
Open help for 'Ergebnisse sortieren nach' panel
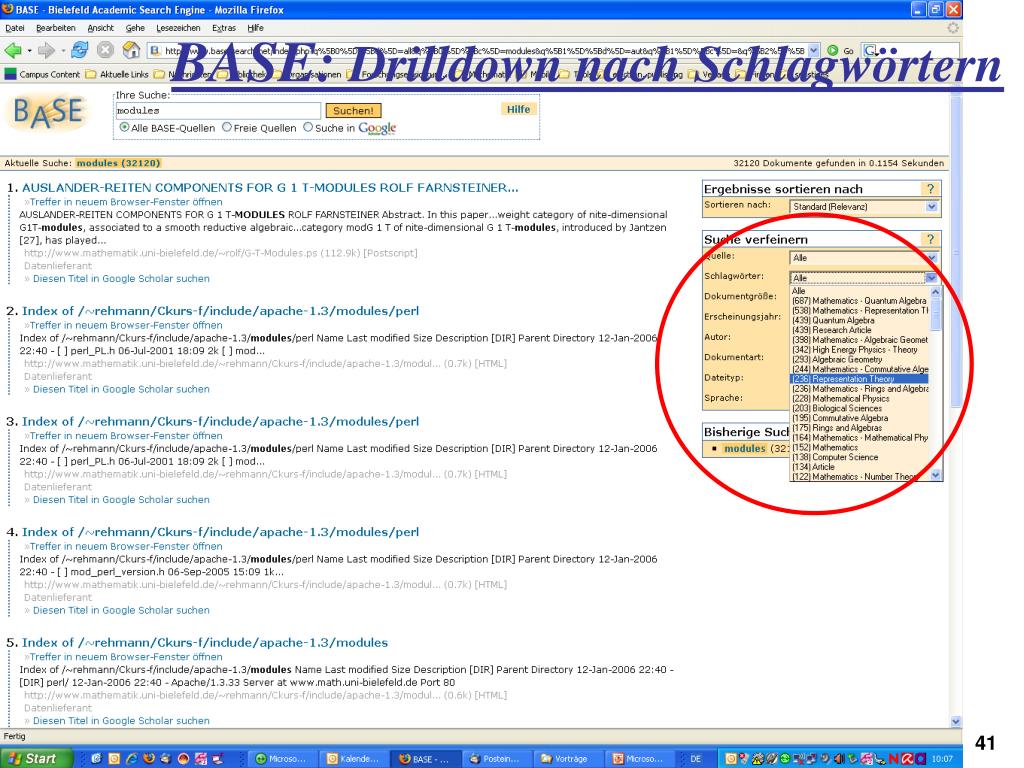pos(930,189)
